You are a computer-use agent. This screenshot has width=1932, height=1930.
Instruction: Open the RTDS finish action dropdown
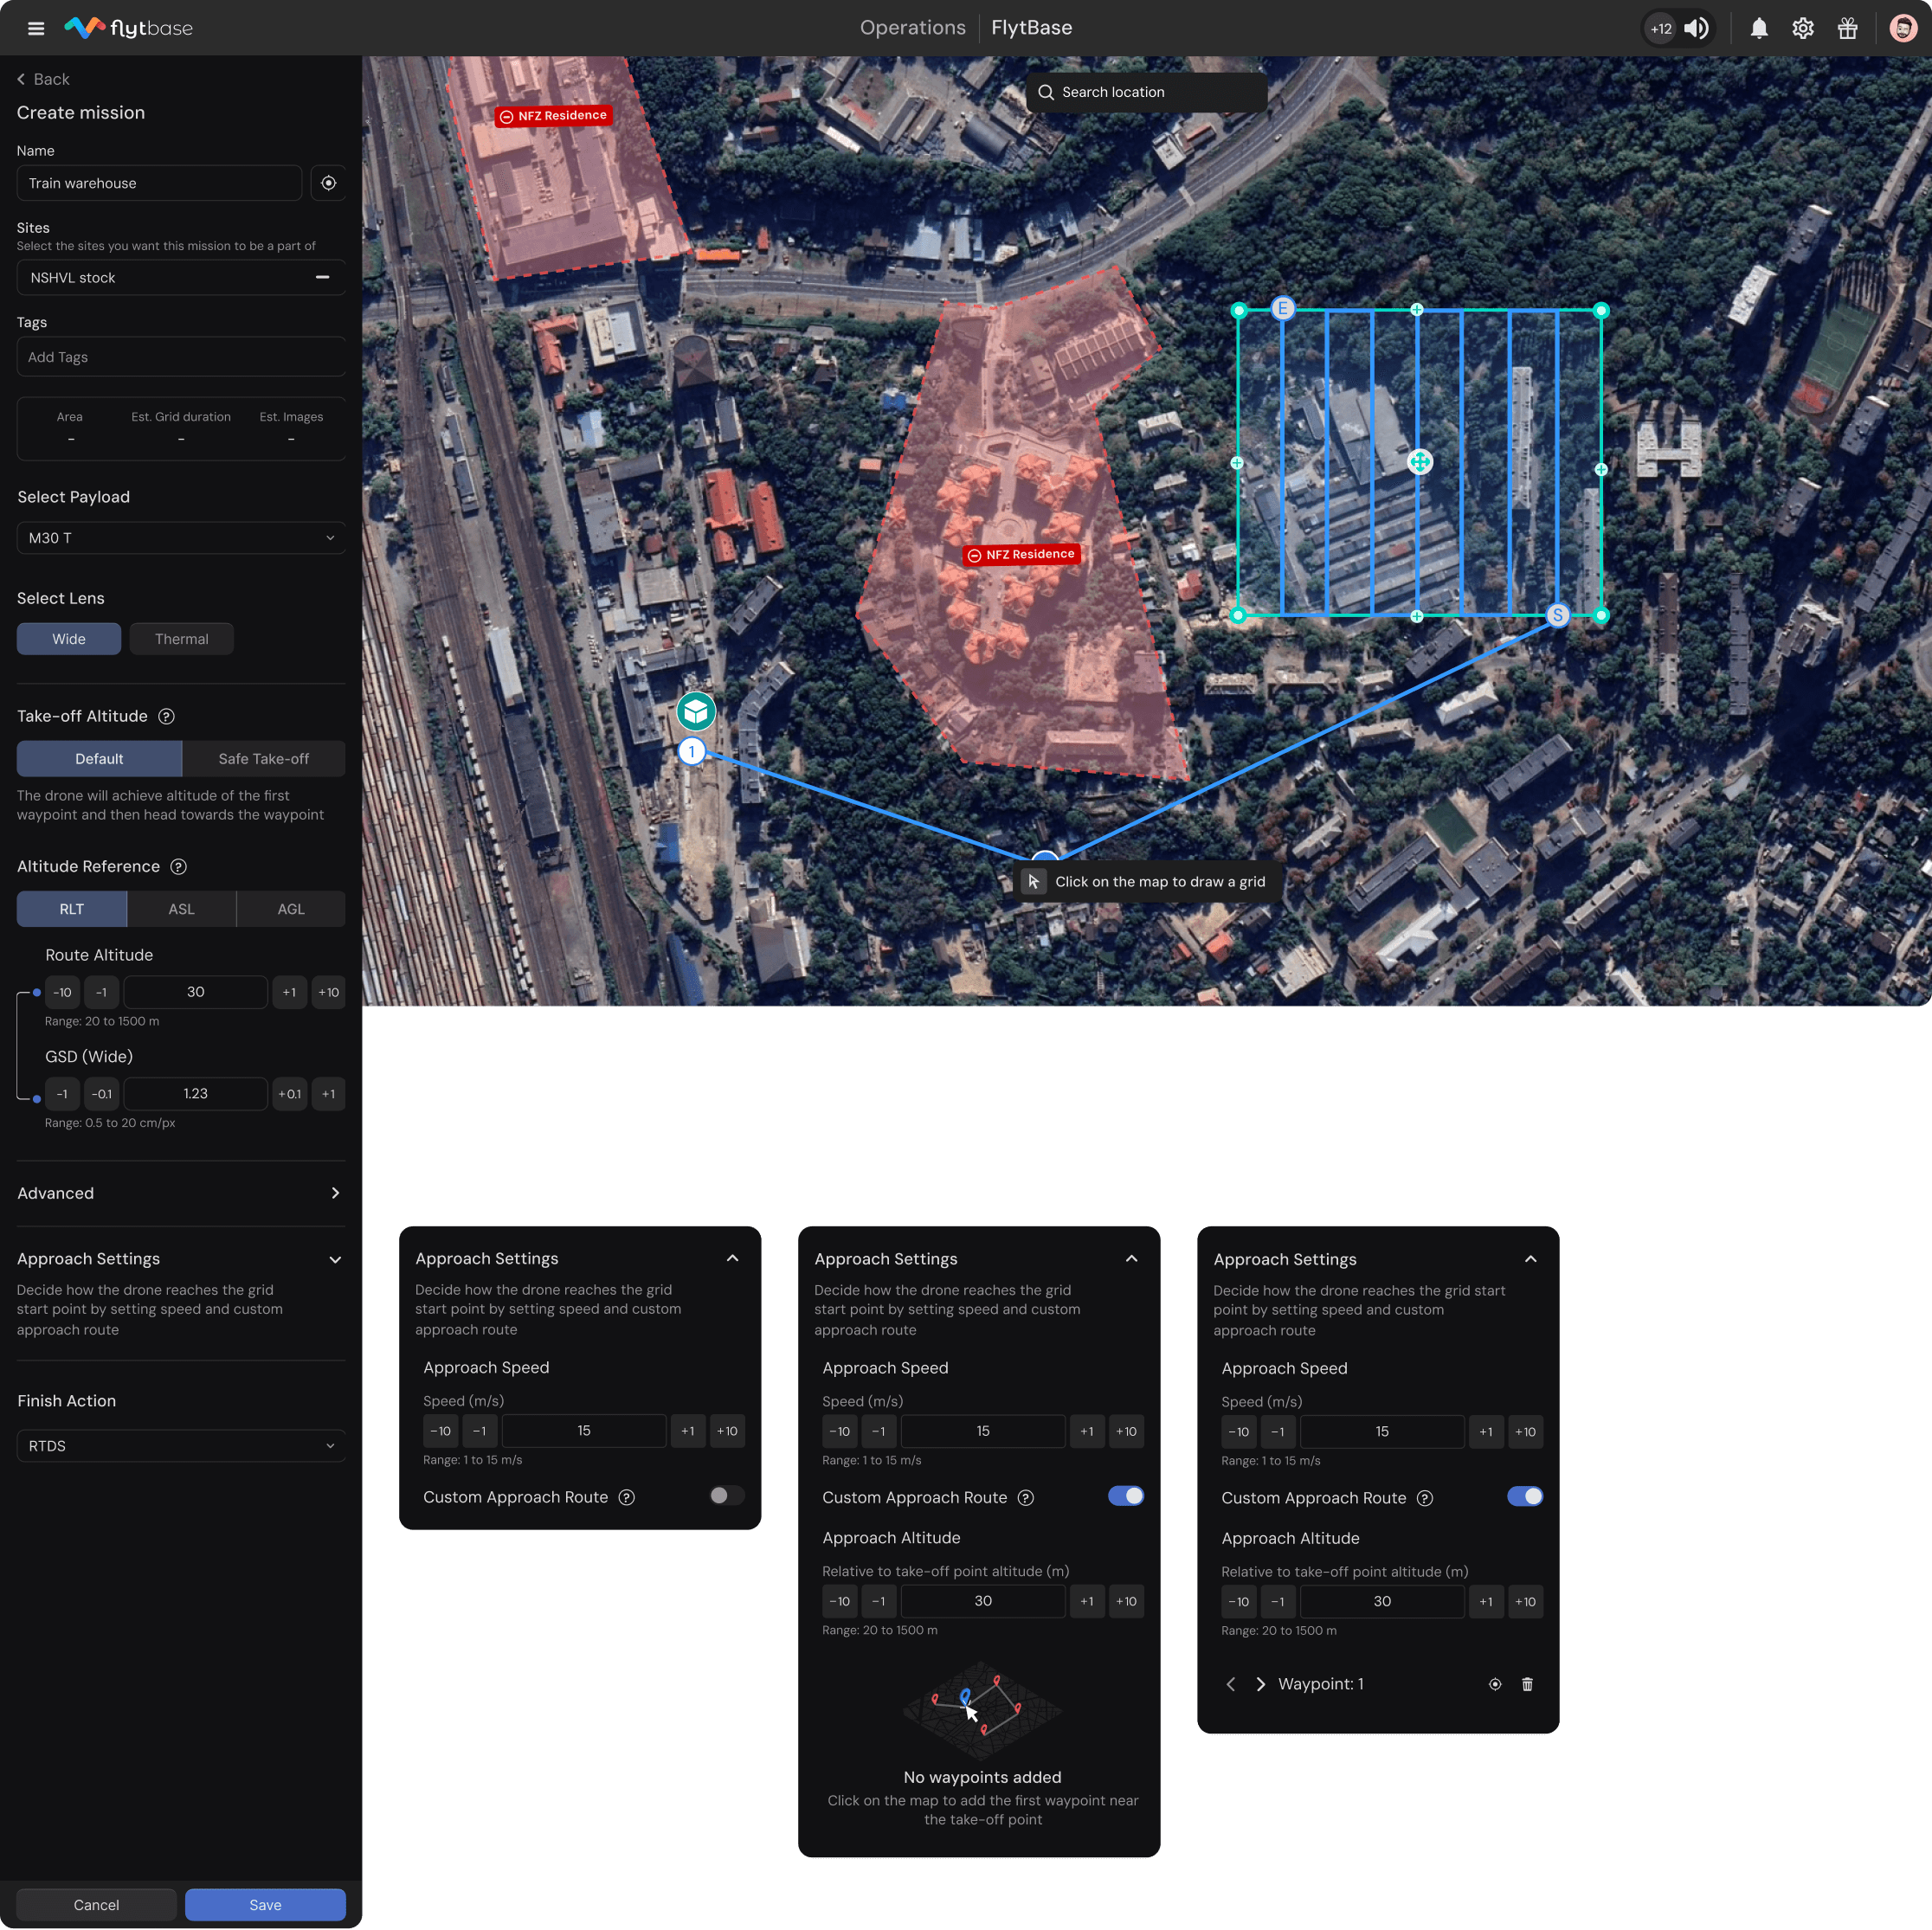tap(181, 1446)
